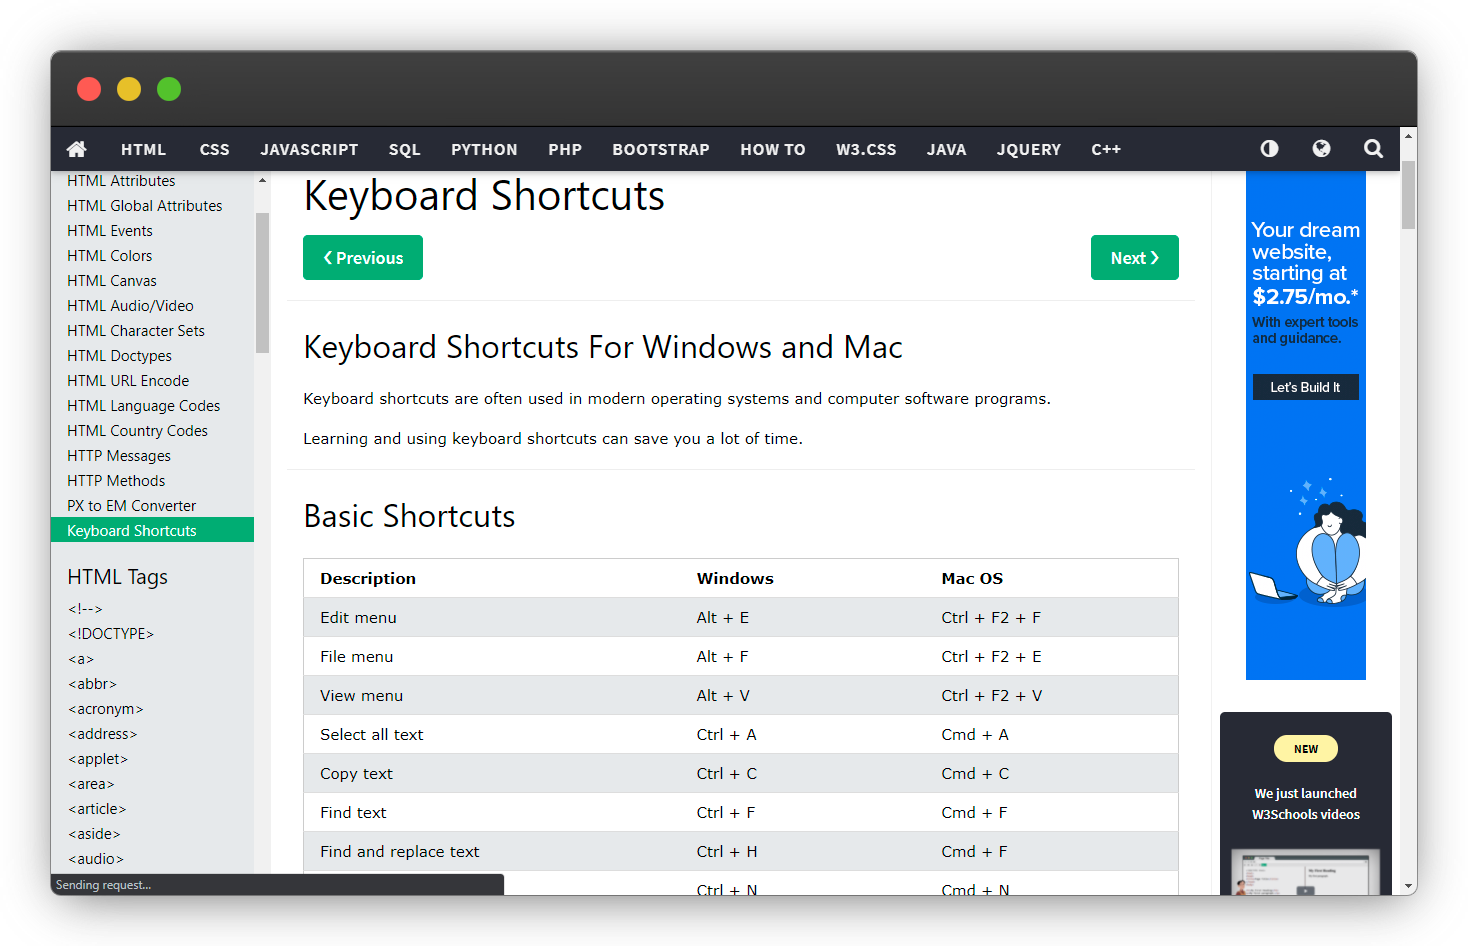Open the CSS tutorial menu
Image resolution: width=1468 pixels, height=946 pixels.
click(214, 149)
